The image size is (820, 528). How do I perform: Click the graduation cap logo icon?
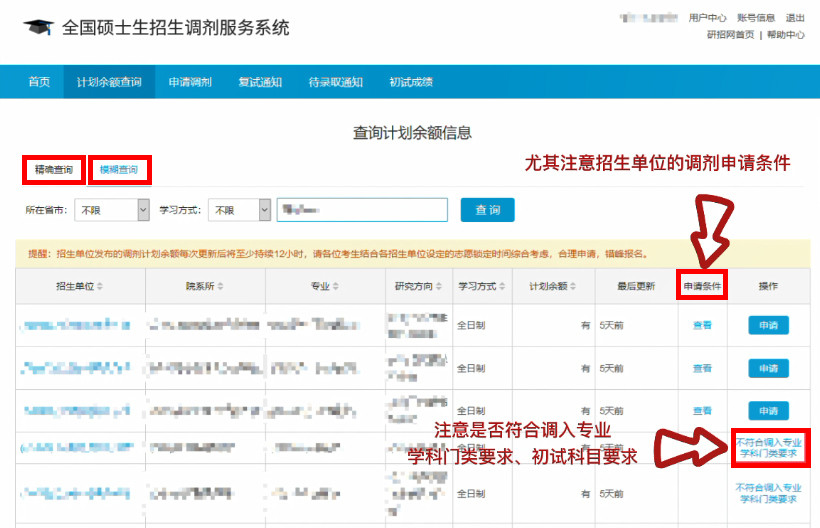point(38,27)
